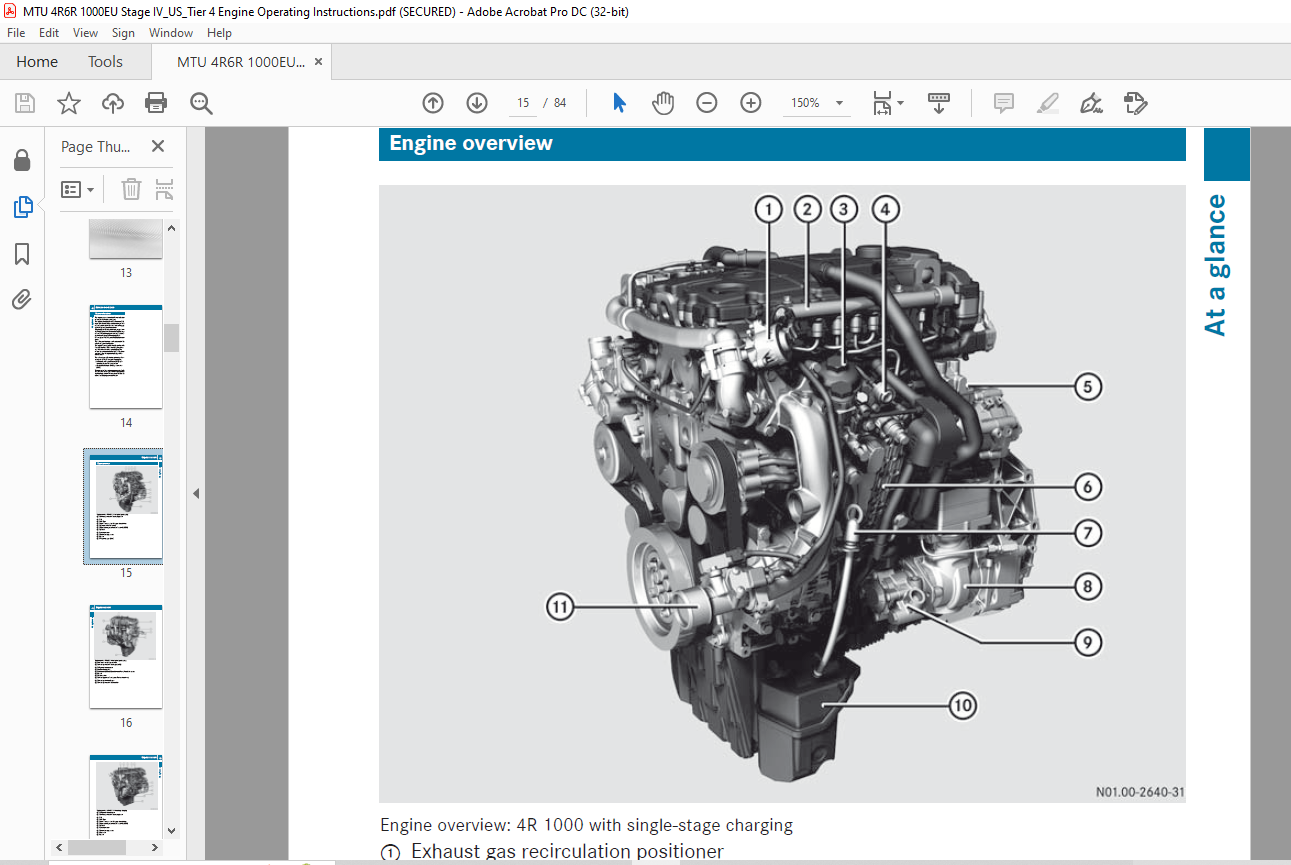1291x865 pixels.
Task: Select page 16 thumbnail
Action: (126, 657)
